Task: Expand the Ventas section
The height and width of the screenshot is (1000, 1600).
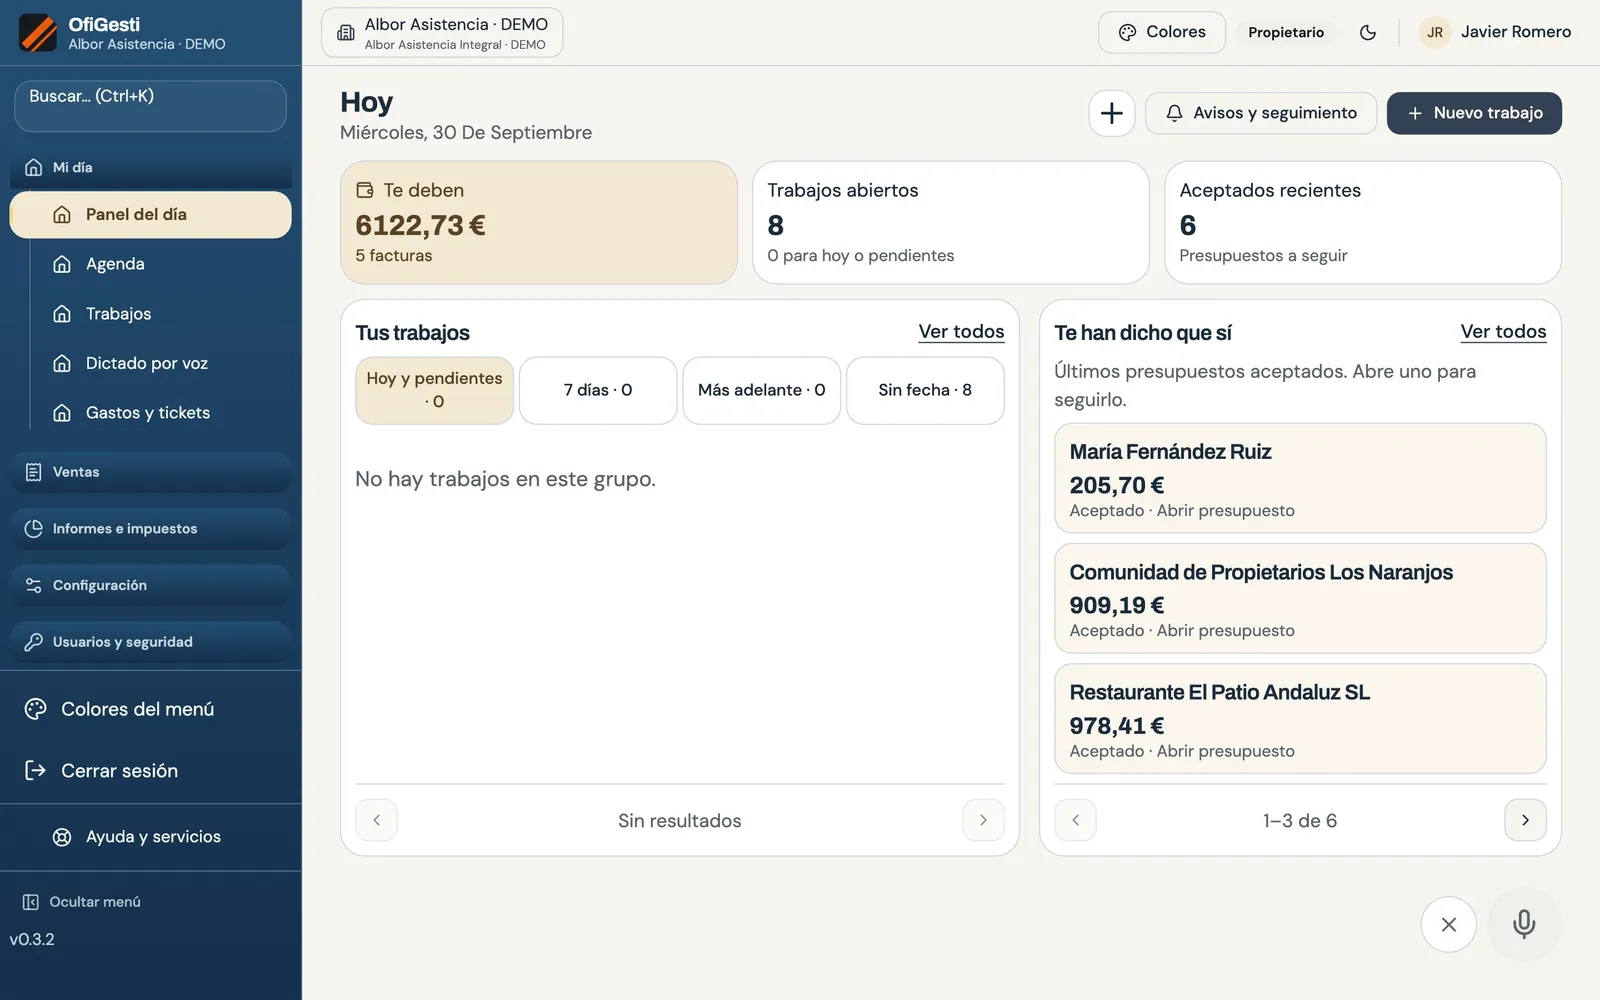Action: pyautogui.click(x=150, y=472)
